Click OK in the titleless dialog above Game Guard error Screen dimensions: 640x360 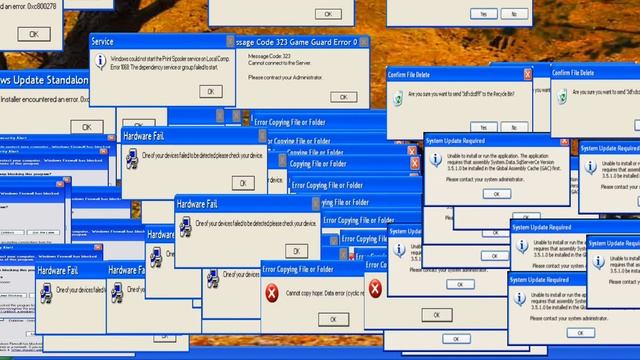point(328,14)
